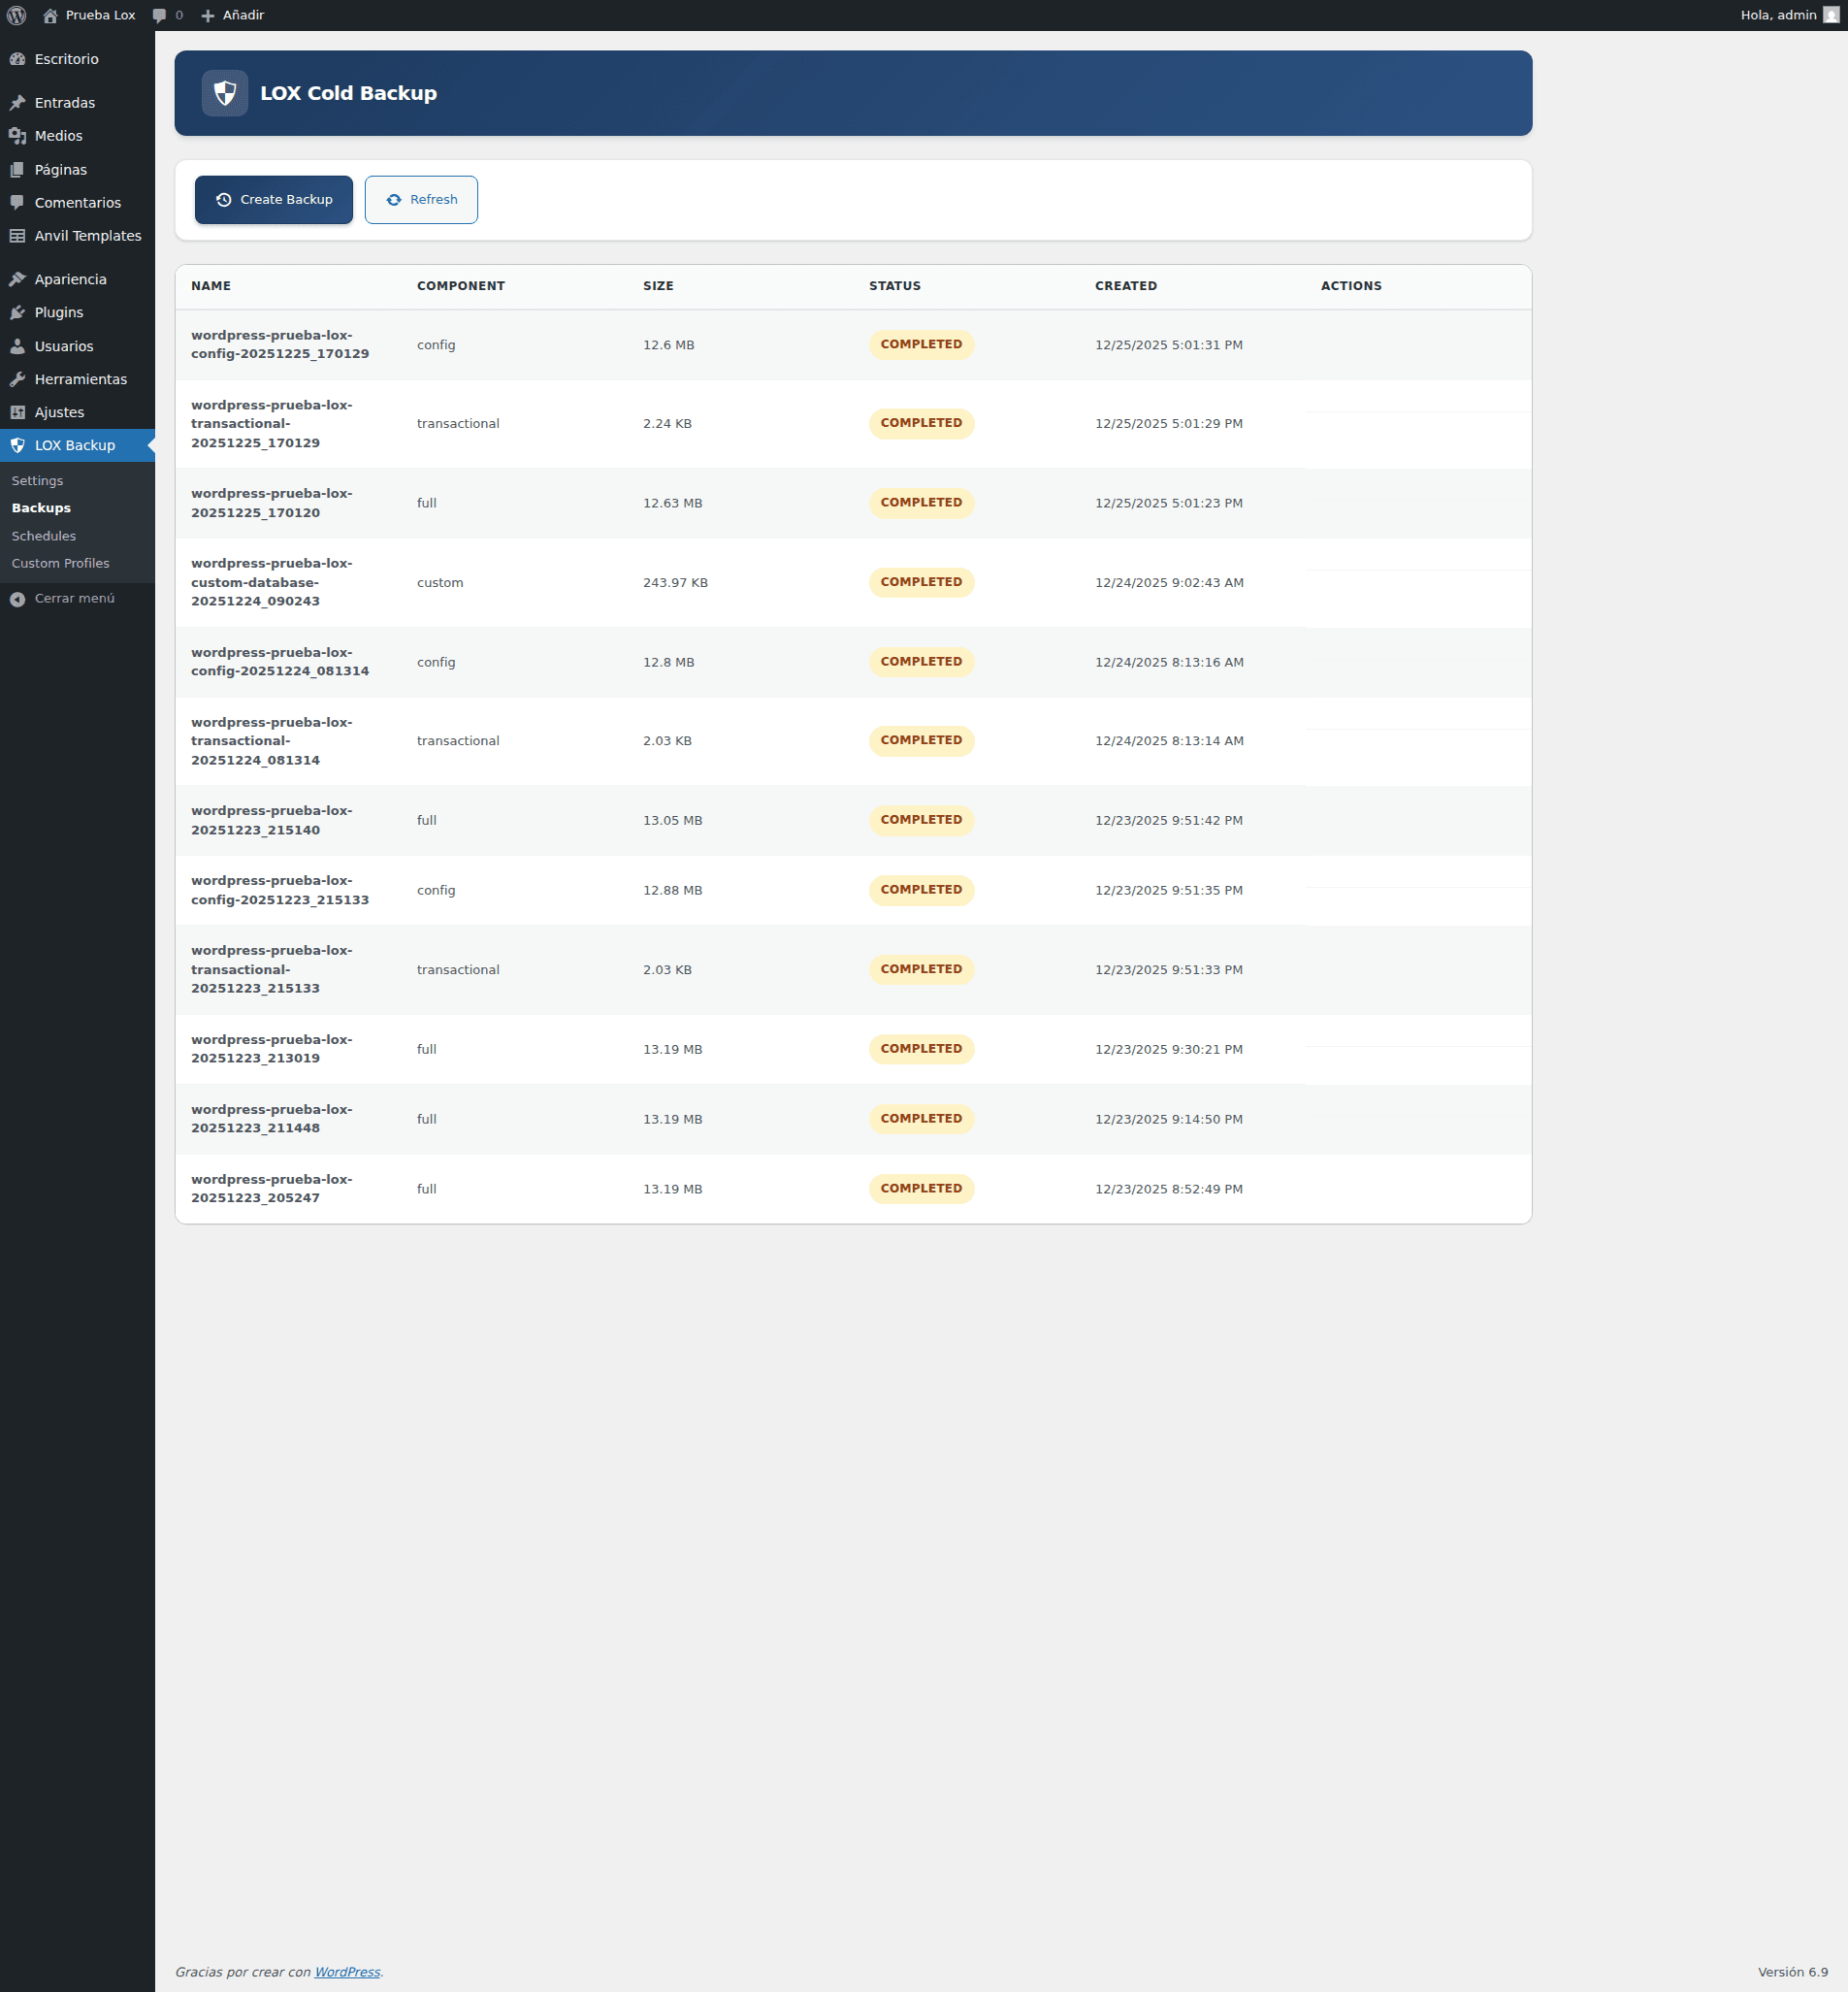Viewport: 1848px width, 1992px height.
Task: Visit the site via Prueba Lox menu
Action: click(x=90, y=14)
